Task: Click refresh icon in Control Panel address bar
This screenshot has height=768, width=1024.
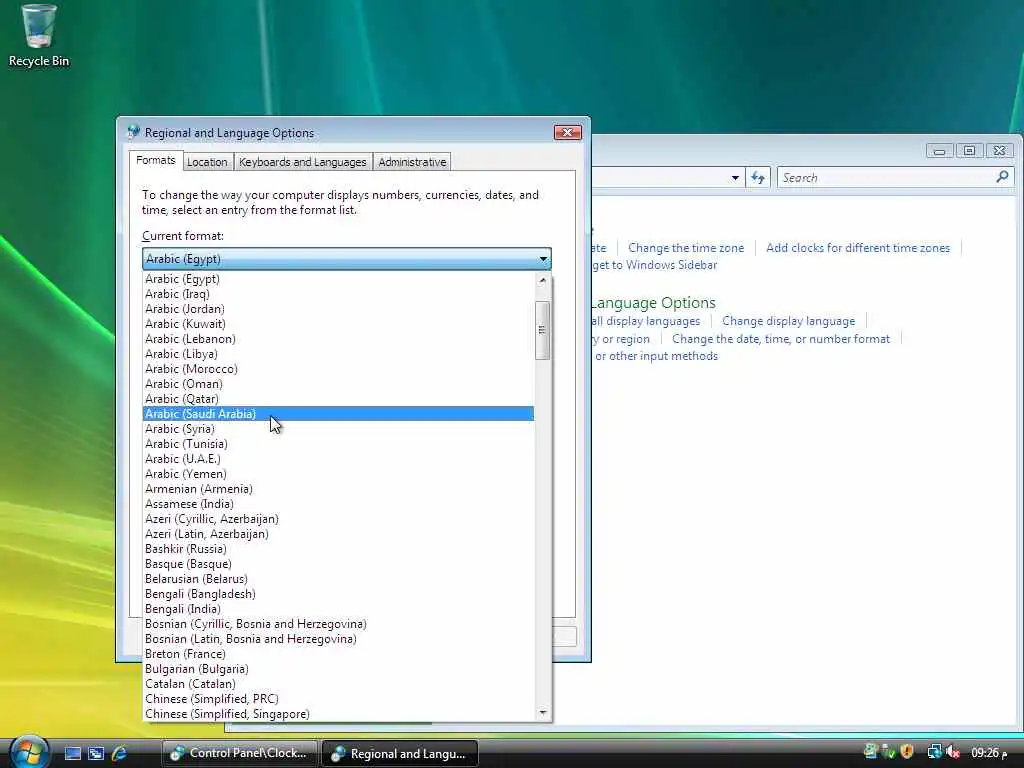Action: click(758, 178)
